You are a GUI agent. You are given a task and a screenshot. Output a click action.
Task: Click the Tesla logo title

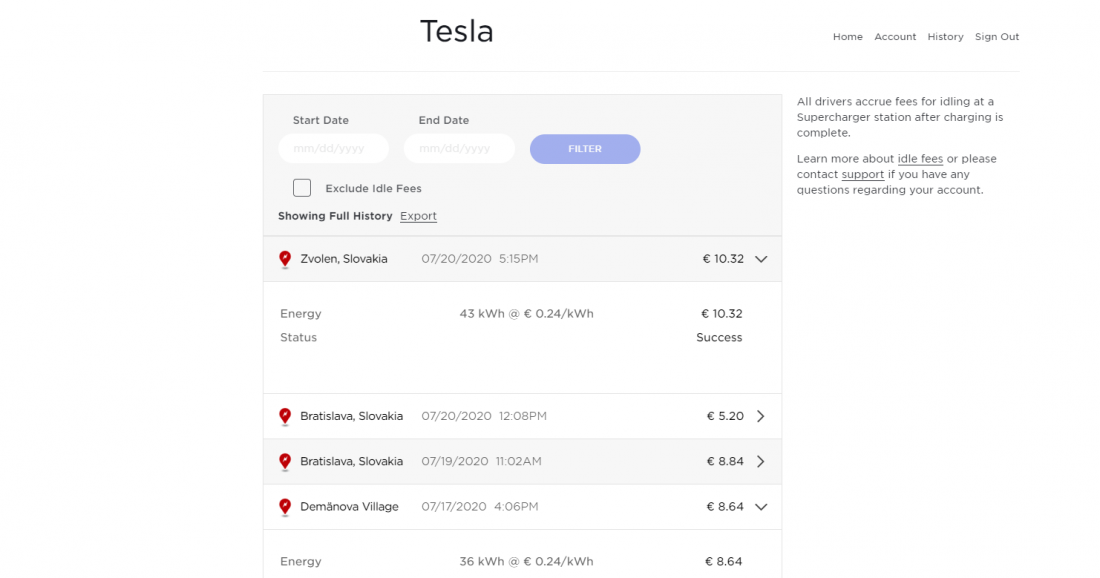457,32
